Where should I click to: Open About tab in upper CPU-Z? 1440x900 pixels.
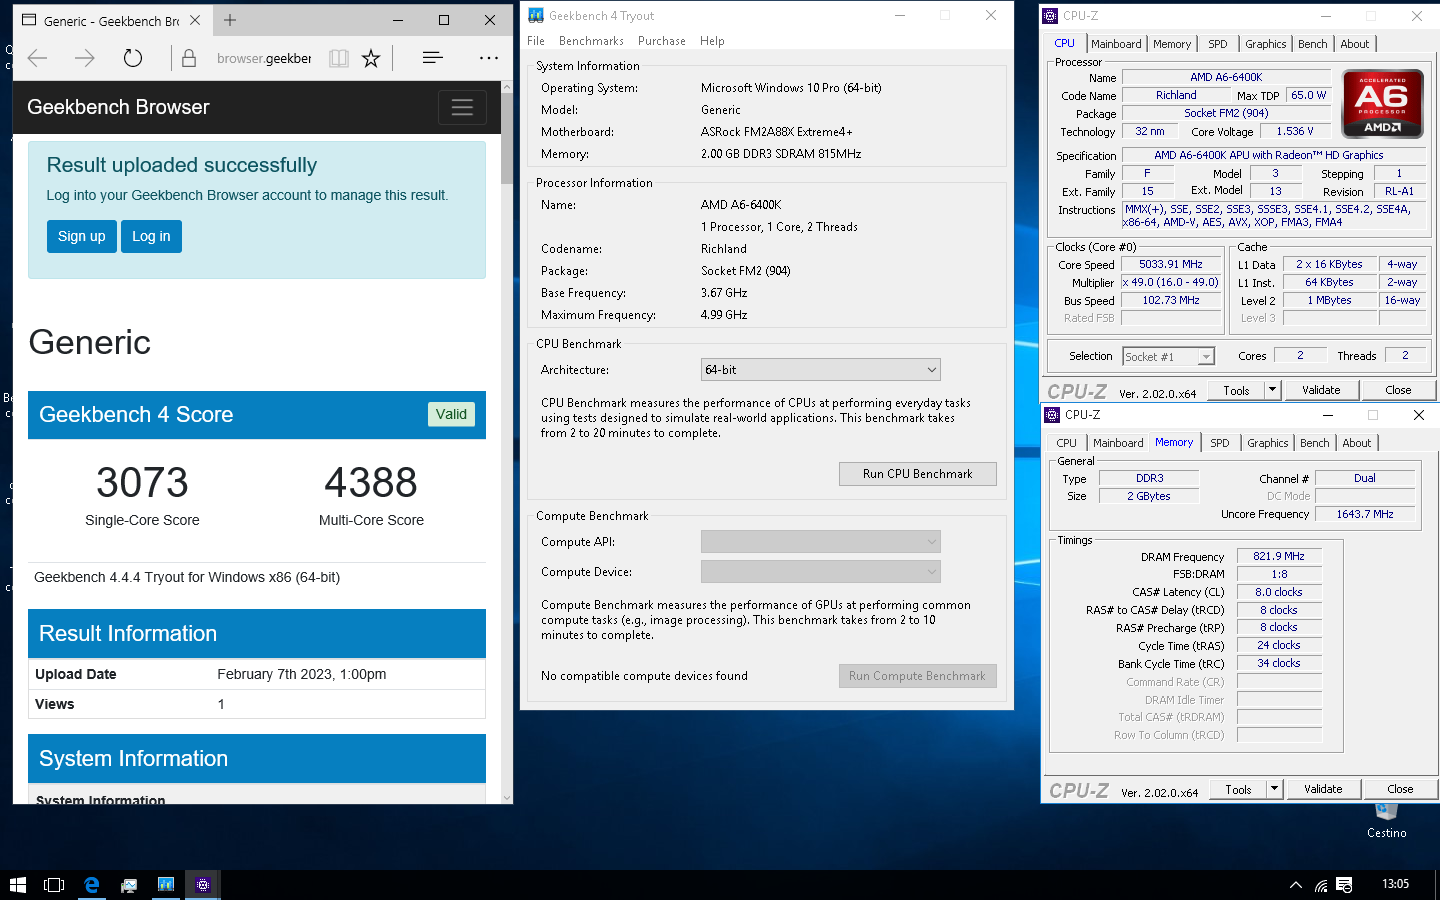click(1355, 44)
